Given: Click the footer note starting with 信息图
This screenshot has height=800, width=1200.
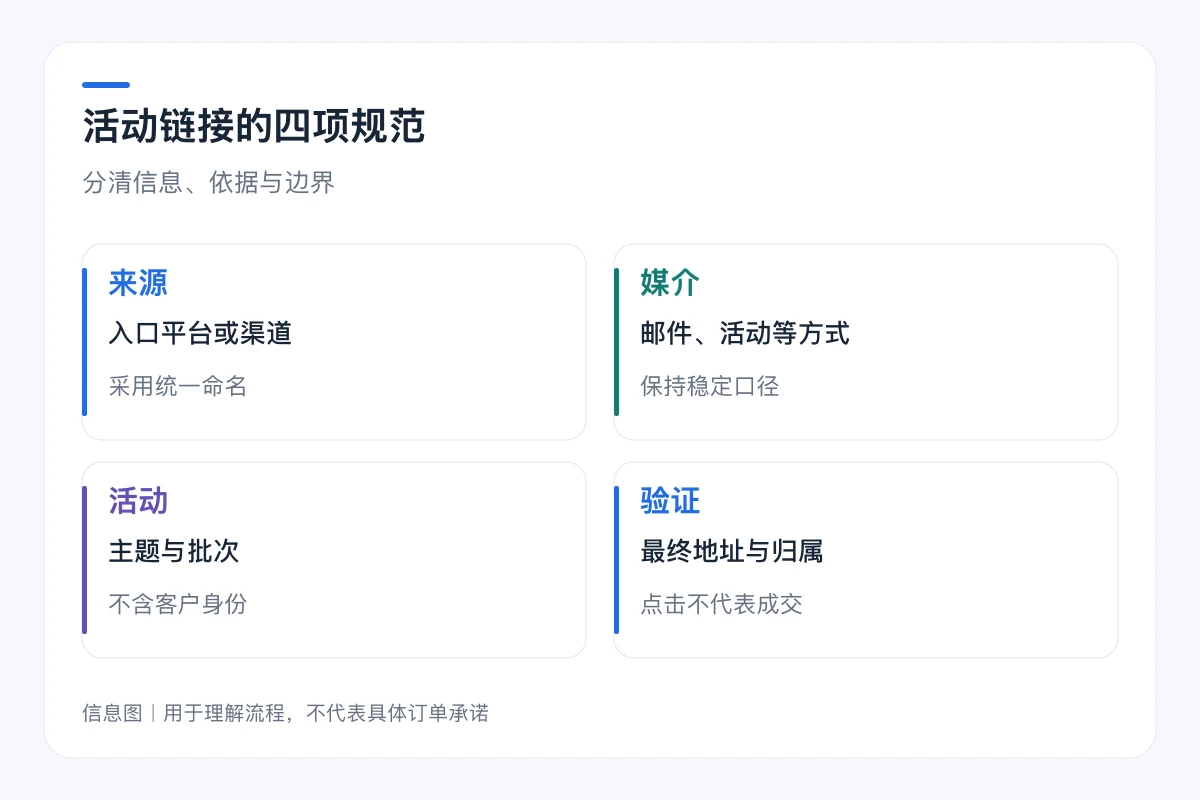Looking at the screenshot, I should [285, 713].
